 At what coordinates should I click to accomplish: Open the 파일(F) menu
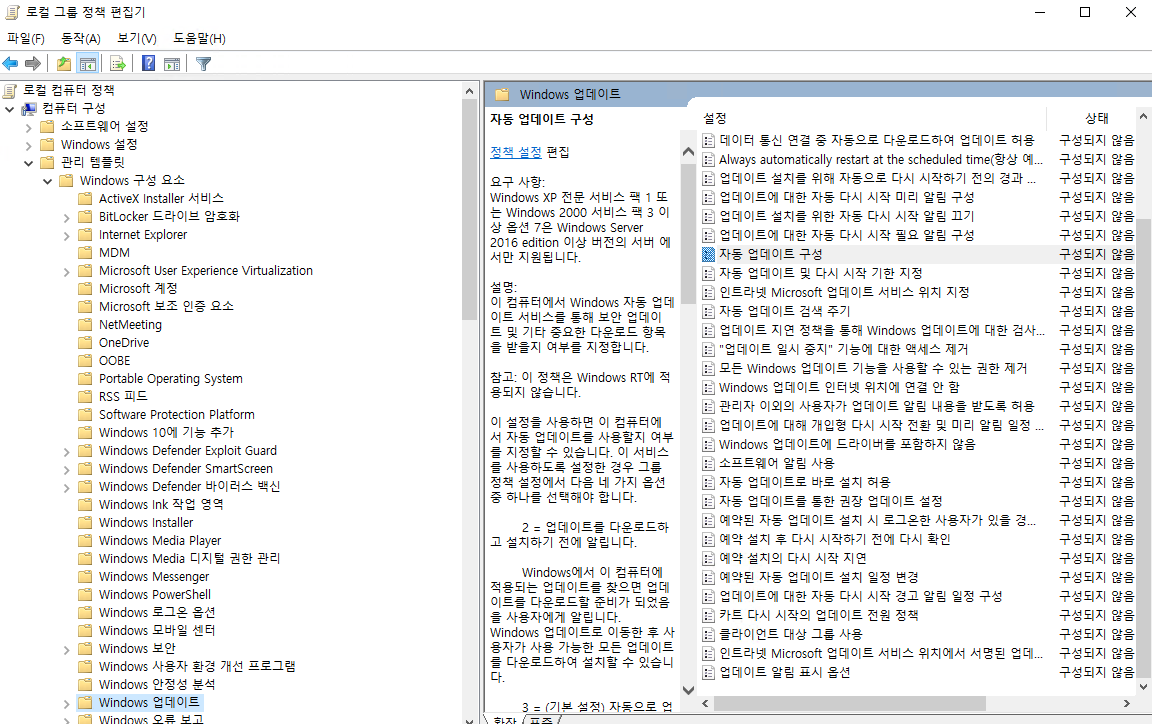point(26,38)
